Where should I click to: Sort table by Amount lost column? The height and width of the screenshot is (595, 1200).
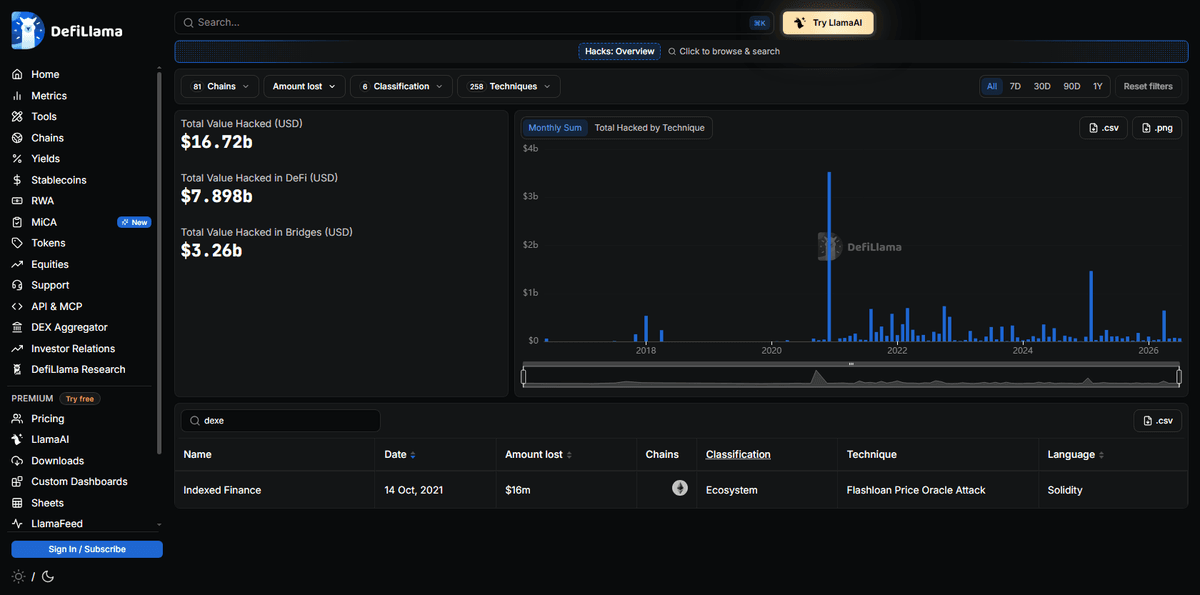click(x=538, y=455)
